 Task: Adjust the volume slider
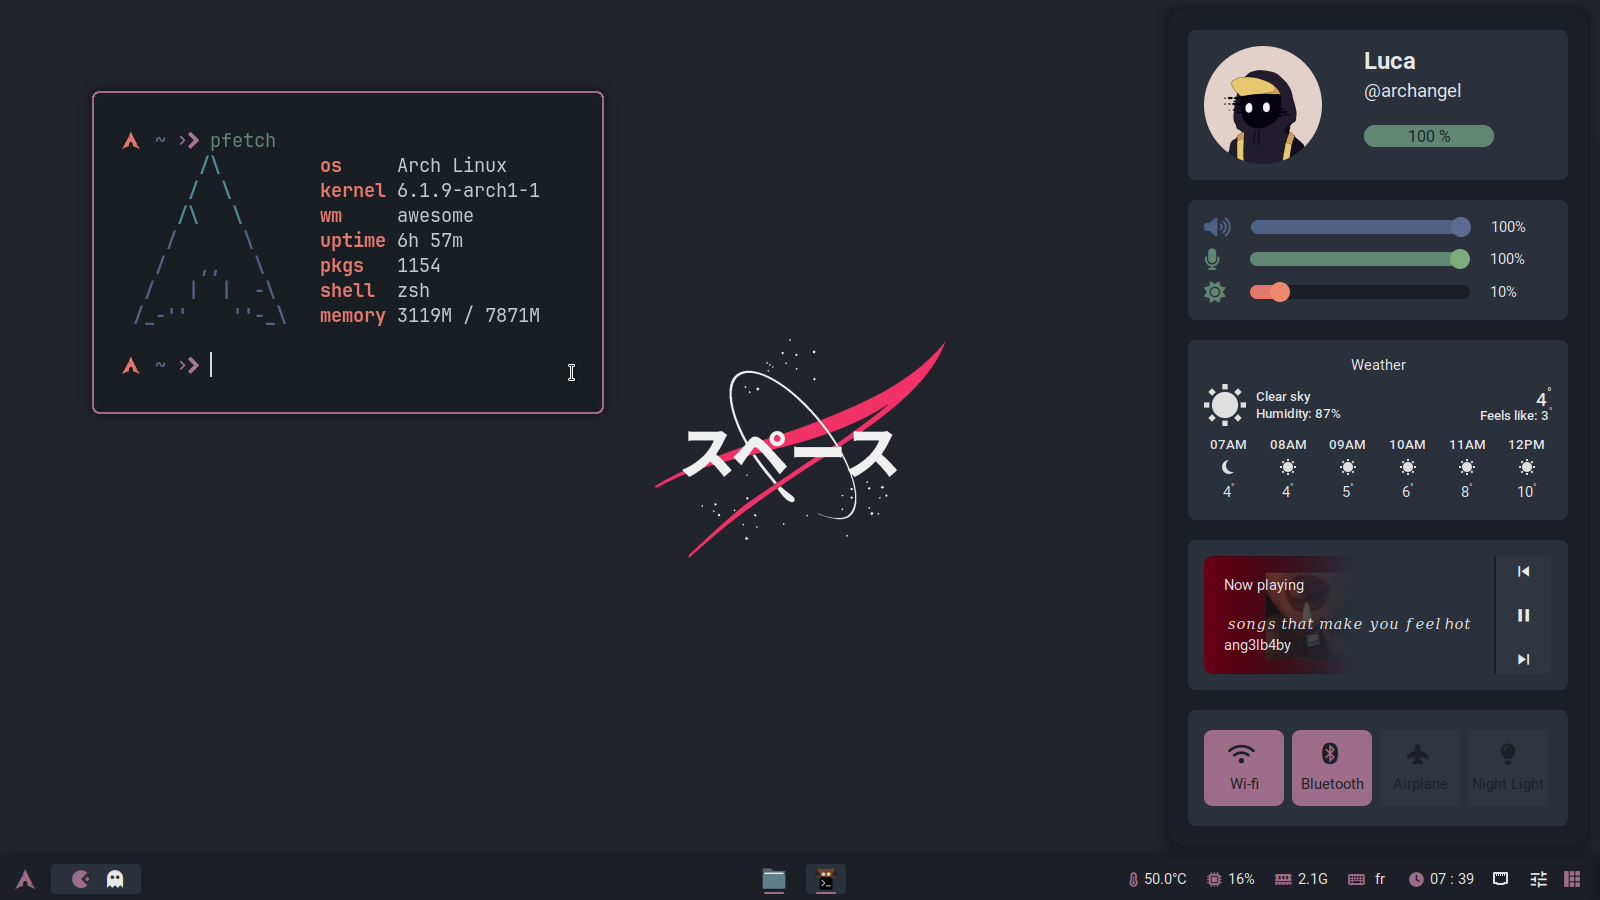point(1360,227)
